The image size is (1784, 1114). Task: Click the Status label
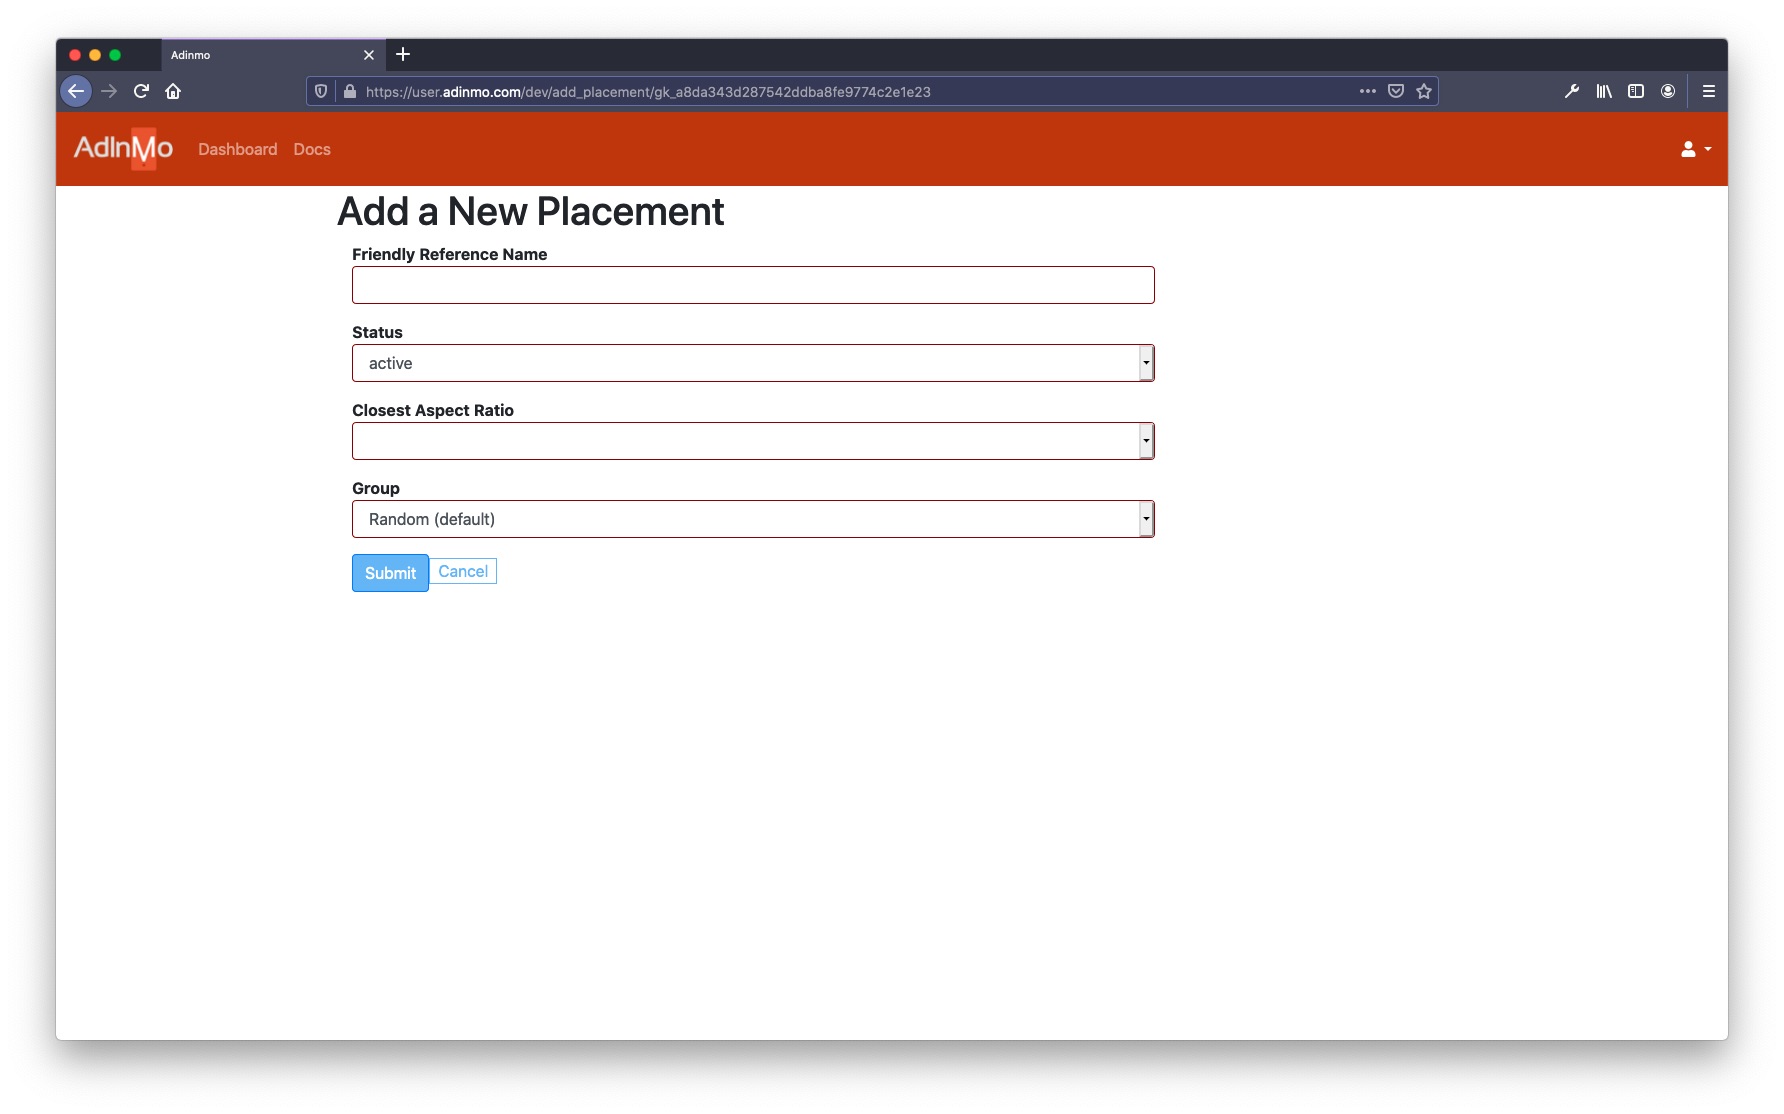click(x=377, y=332)
